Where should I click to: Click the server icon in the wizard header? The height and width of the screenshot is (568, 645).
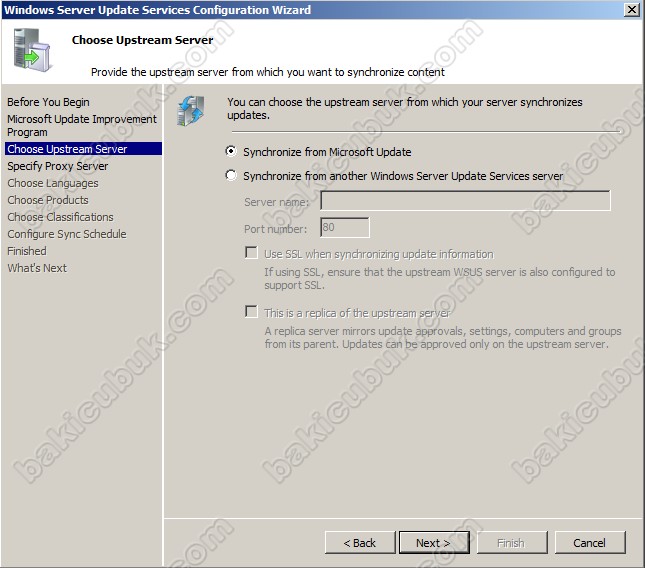32,50
